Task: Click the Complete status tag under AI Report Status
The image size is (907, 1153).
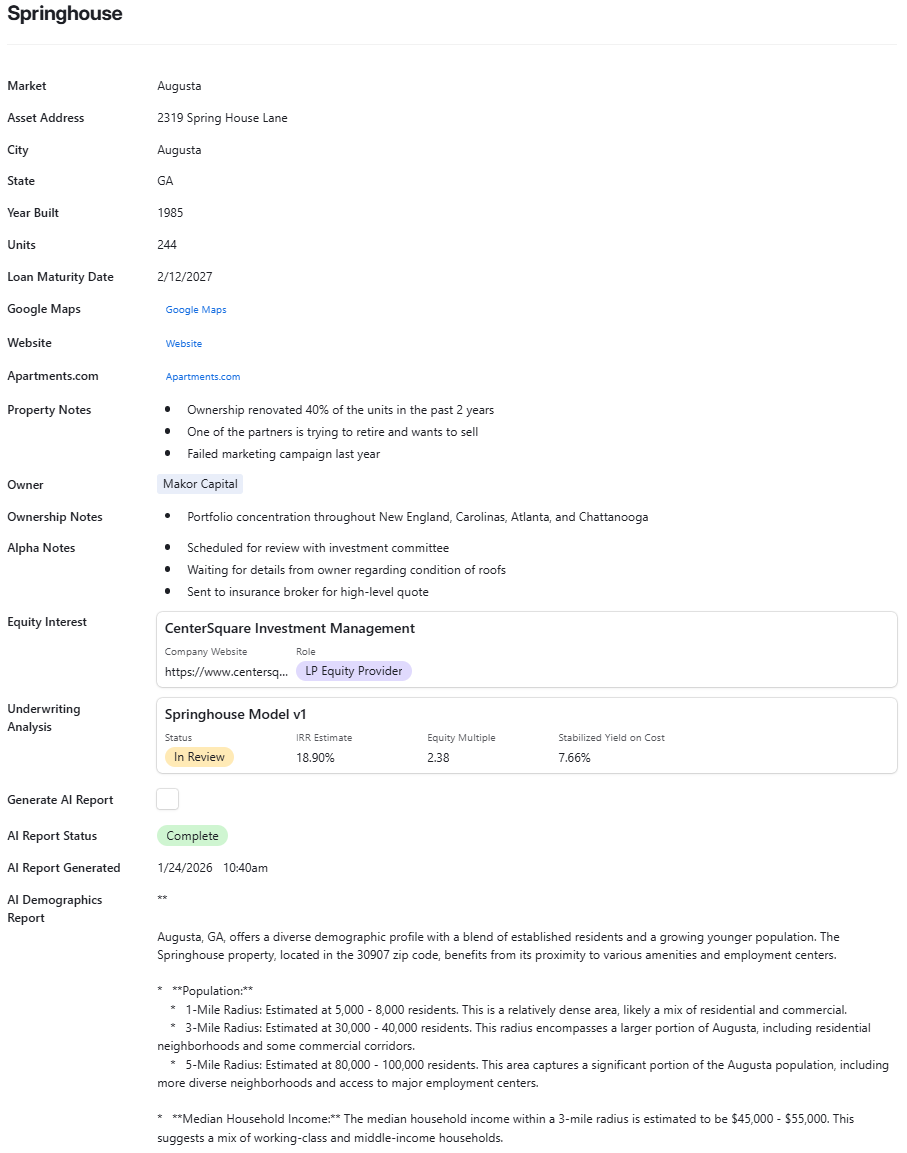Action: tap(192, 835)
